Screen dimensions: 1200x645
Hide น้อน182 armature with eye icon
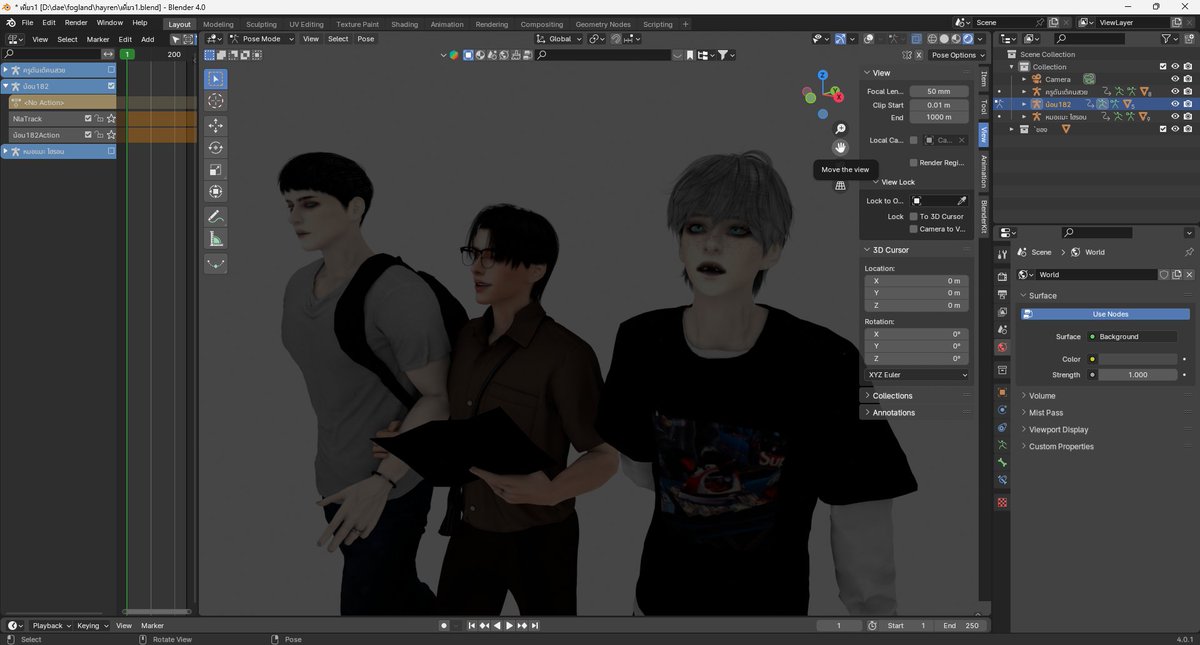(x=1175, y=104)
